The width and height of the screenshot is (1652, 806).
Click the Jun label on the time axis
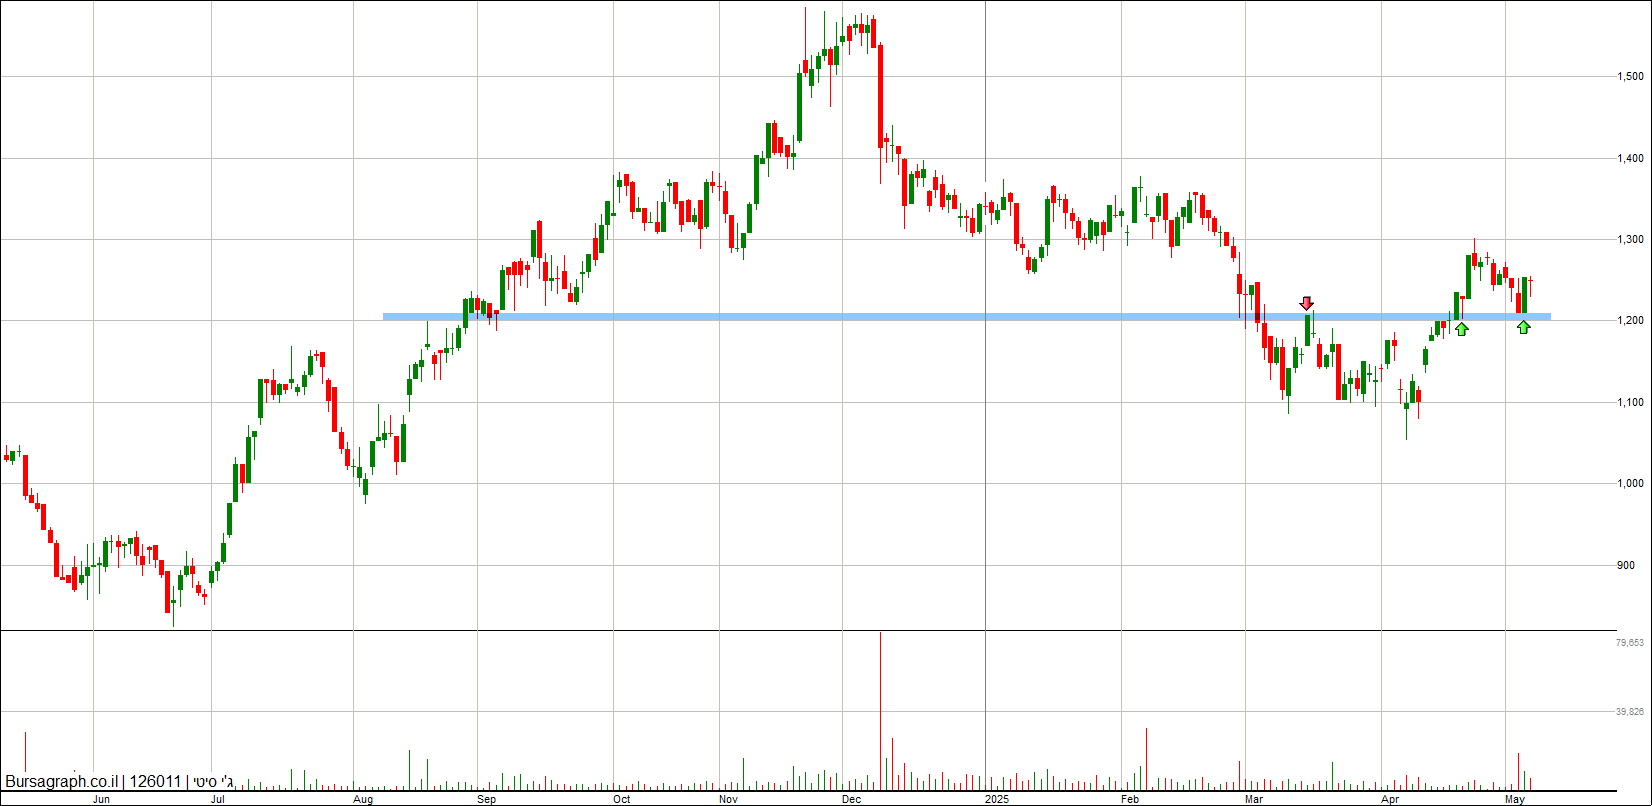tap(101, 800)
